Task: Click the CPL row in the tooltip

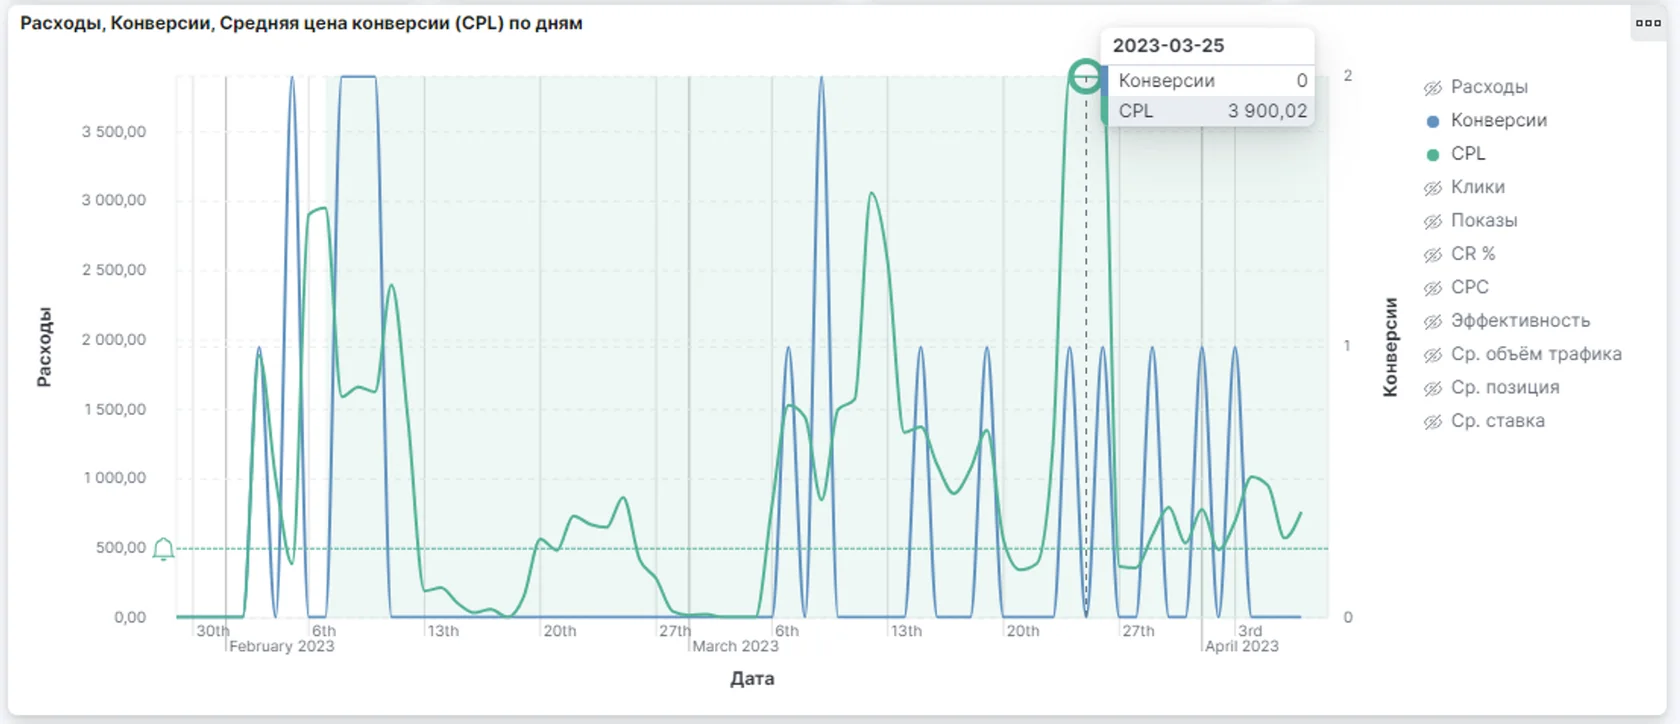Action: (x=1212, y=111)
